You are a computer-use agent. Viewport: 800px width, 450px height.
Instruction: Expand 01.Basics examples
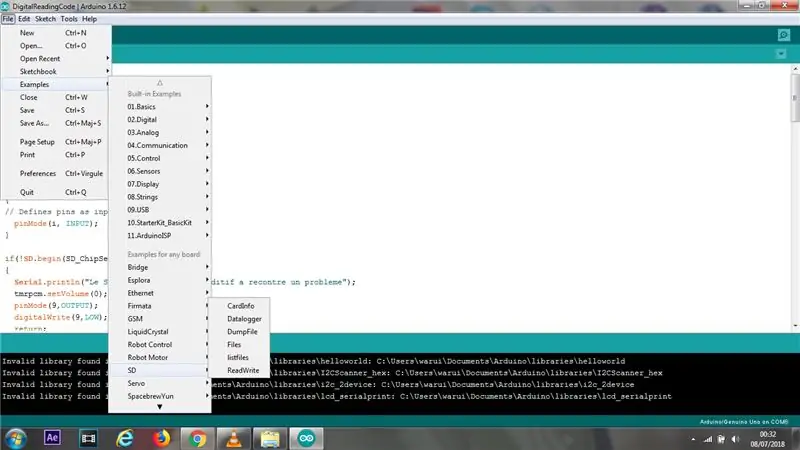(160, 107)
